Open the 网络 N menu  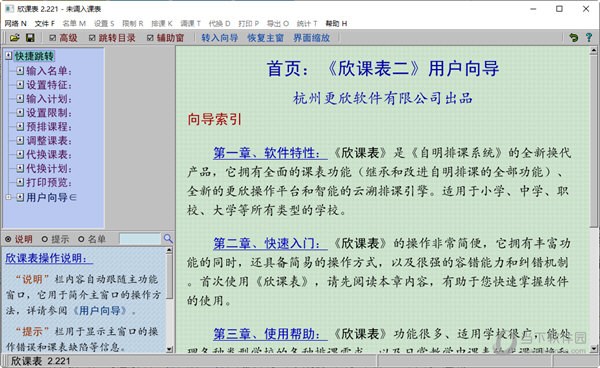point(16,23)
